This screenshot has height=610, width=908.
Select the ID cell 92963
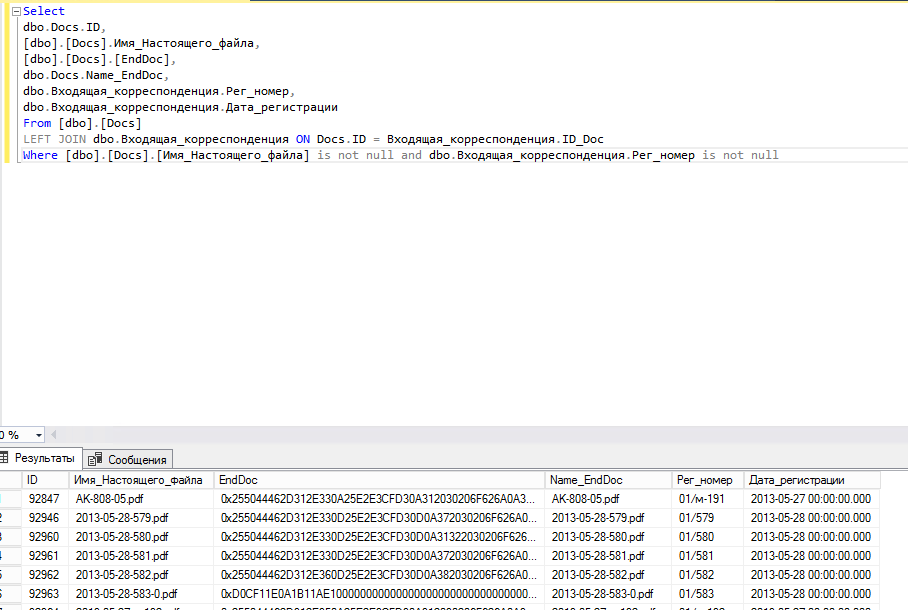[45, 594]
